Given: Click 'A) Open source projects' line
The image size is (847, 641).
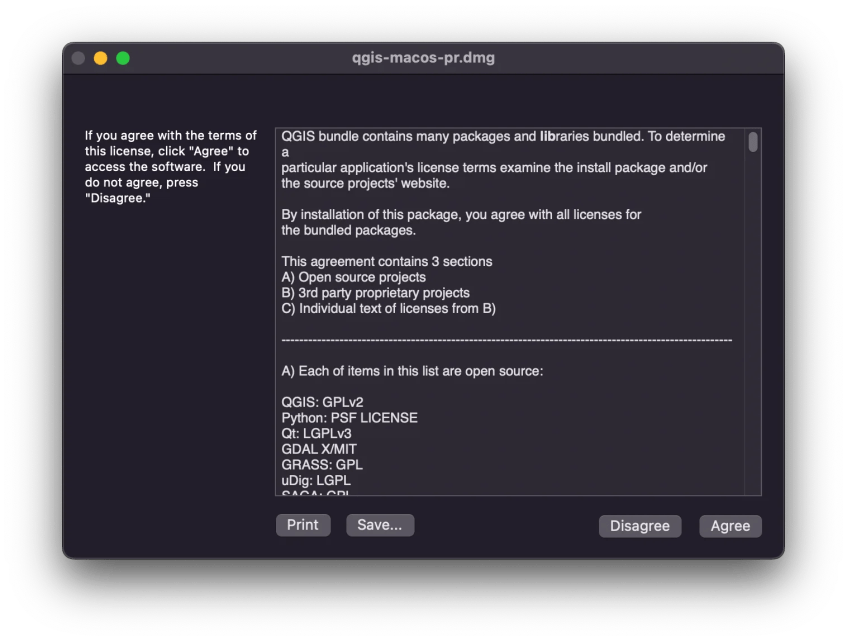Looking at the screenshot, I should (x=353, y=277).
